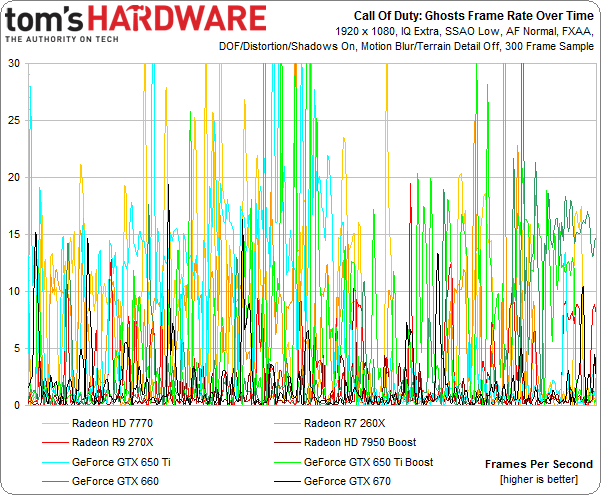Click the y-axis value 25
Viewport: 601px width, 495px height.
[14, 120]
